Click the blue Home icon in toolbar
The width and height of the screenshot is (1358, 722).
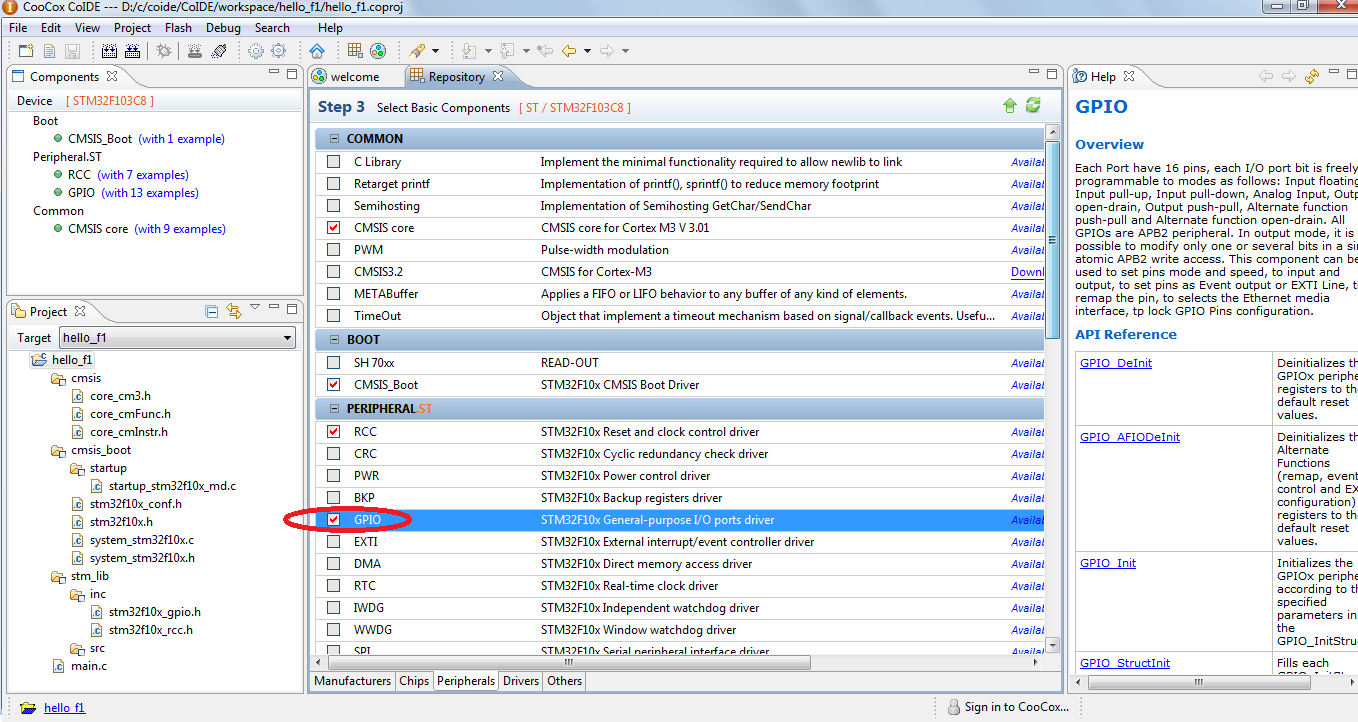(x=317, y=51)
